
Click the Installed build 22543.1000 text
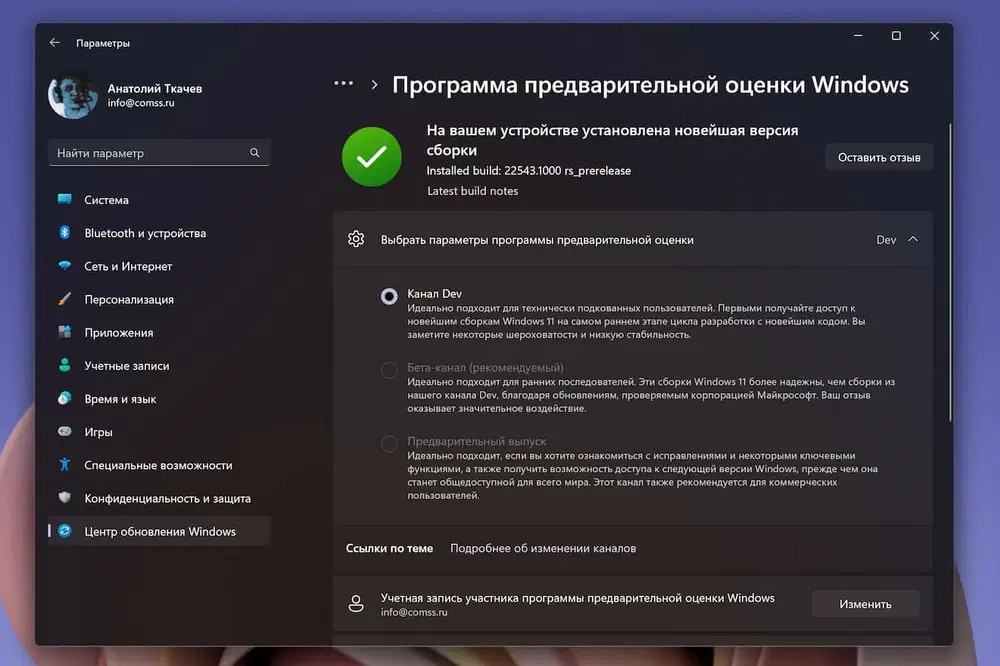point(529,170)
